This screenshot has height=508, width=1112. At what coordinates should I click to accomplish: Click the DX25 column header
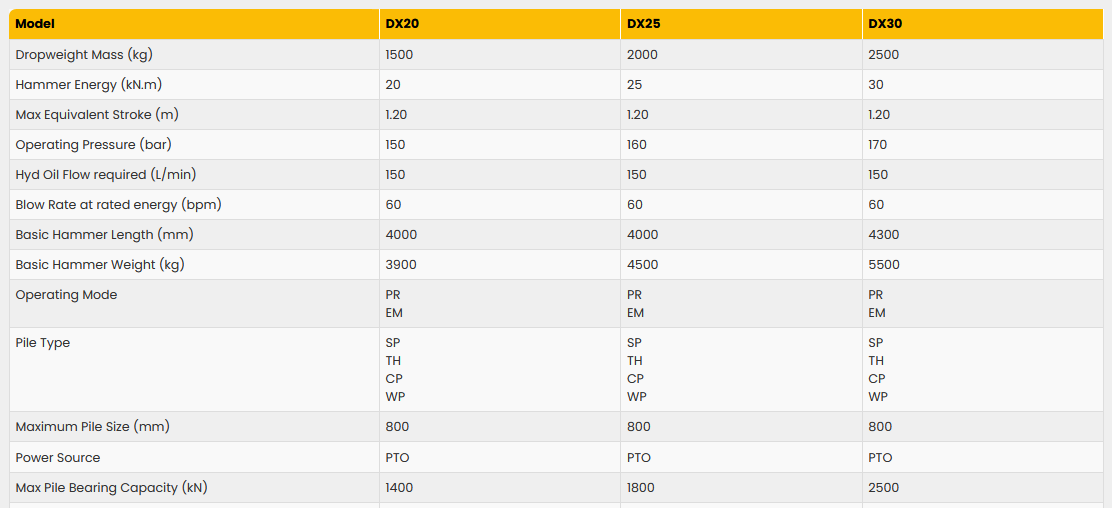pos(644,24)
